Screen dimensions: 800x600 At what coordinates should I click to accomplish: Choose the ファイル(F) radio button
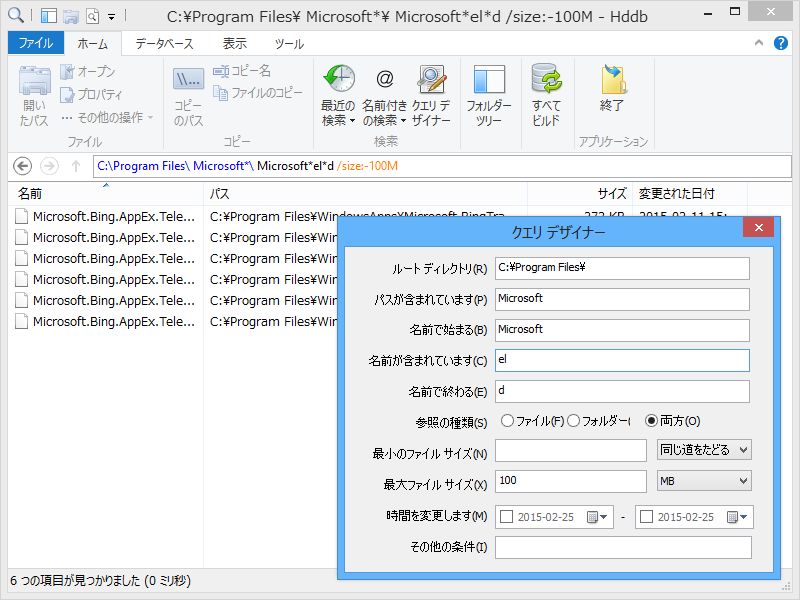[x=508, y=420]
